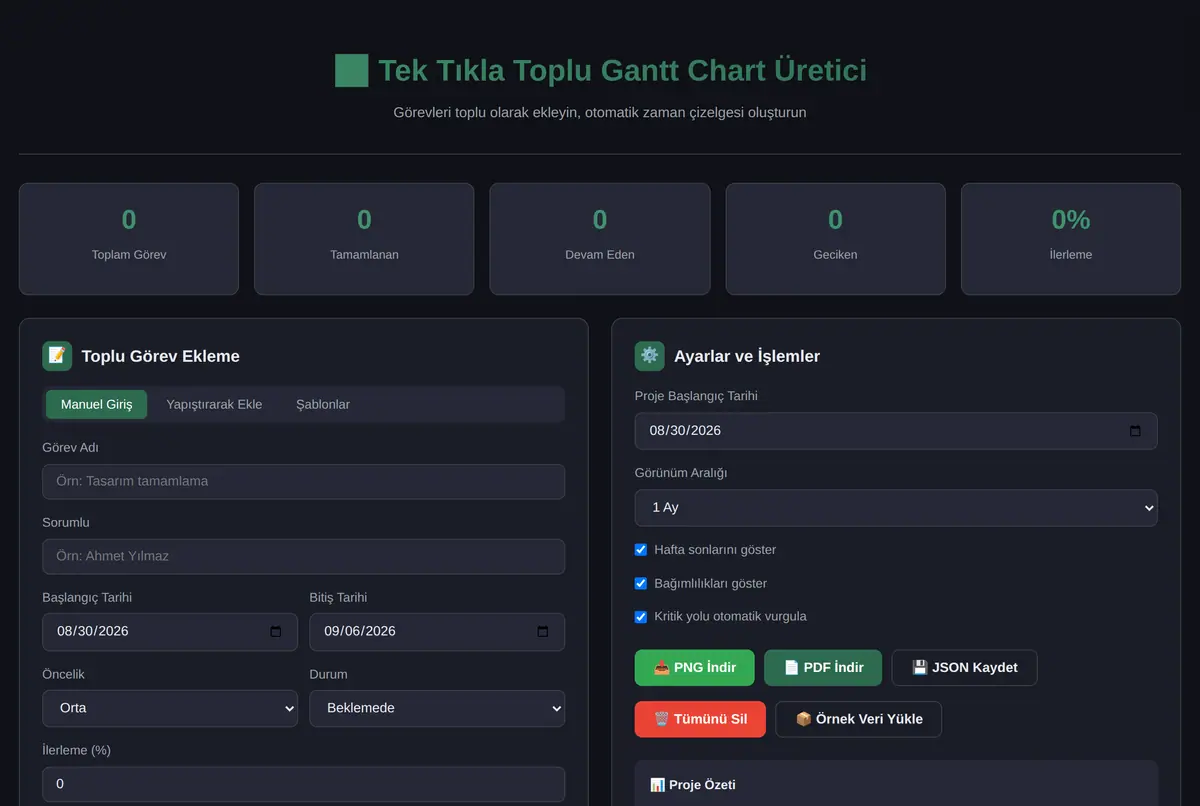Open the Durum dropdown set to Beklemede

pos(437,708)
